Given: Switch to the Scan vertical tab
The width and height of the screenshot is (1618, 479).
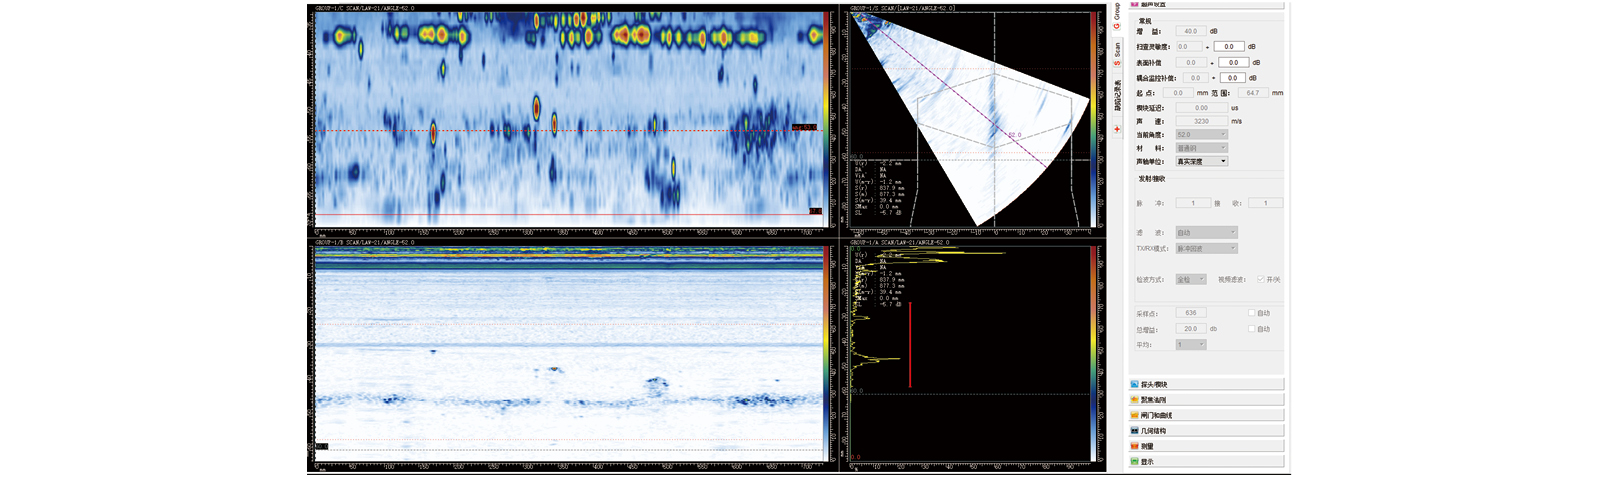Looking at the screenshot, I should coord(1117,54).
